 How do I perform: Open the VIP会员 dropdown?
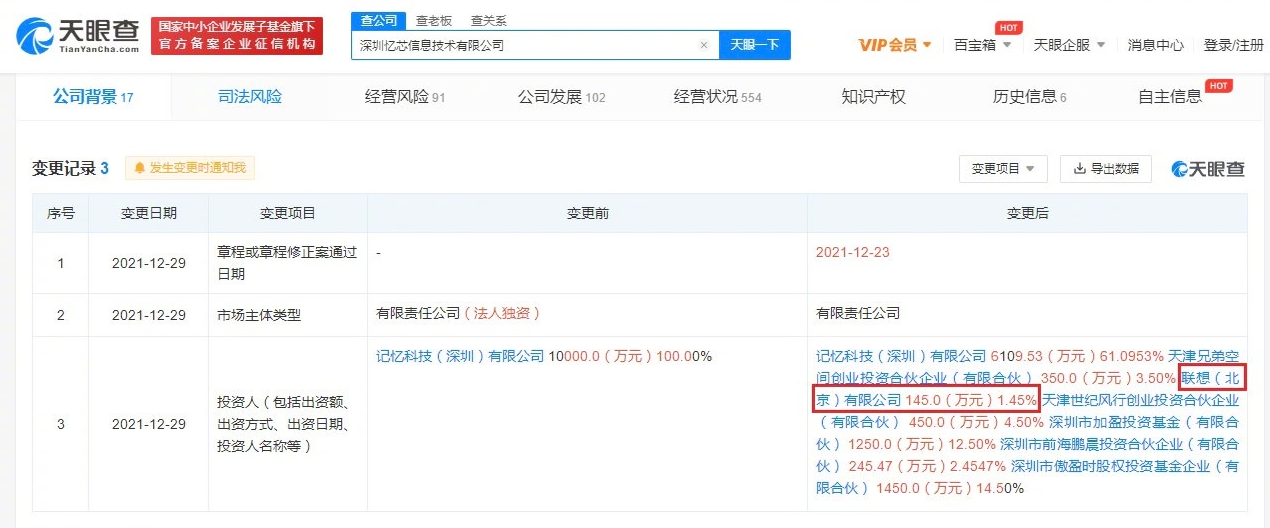coord(894,45)
